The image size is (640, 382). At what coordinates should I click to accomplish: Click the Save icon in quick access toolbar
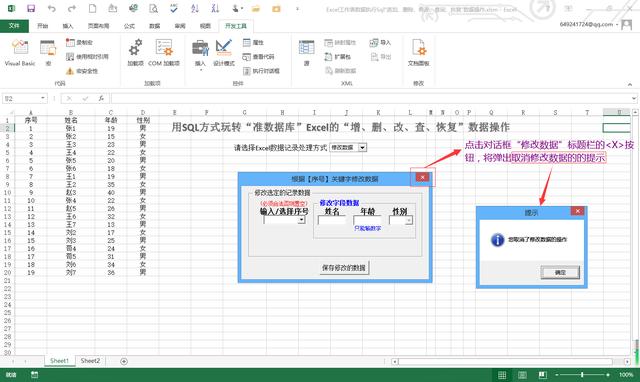(x=31, y=9)
